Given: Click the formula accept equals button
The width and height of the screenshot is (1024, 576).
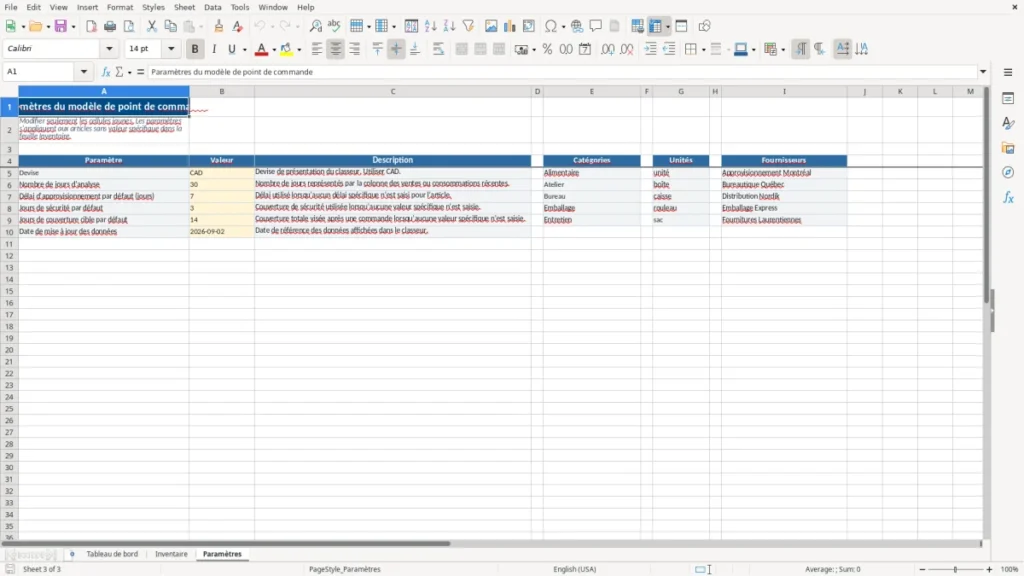Looking at the screenshot, I should click(140, 72).
